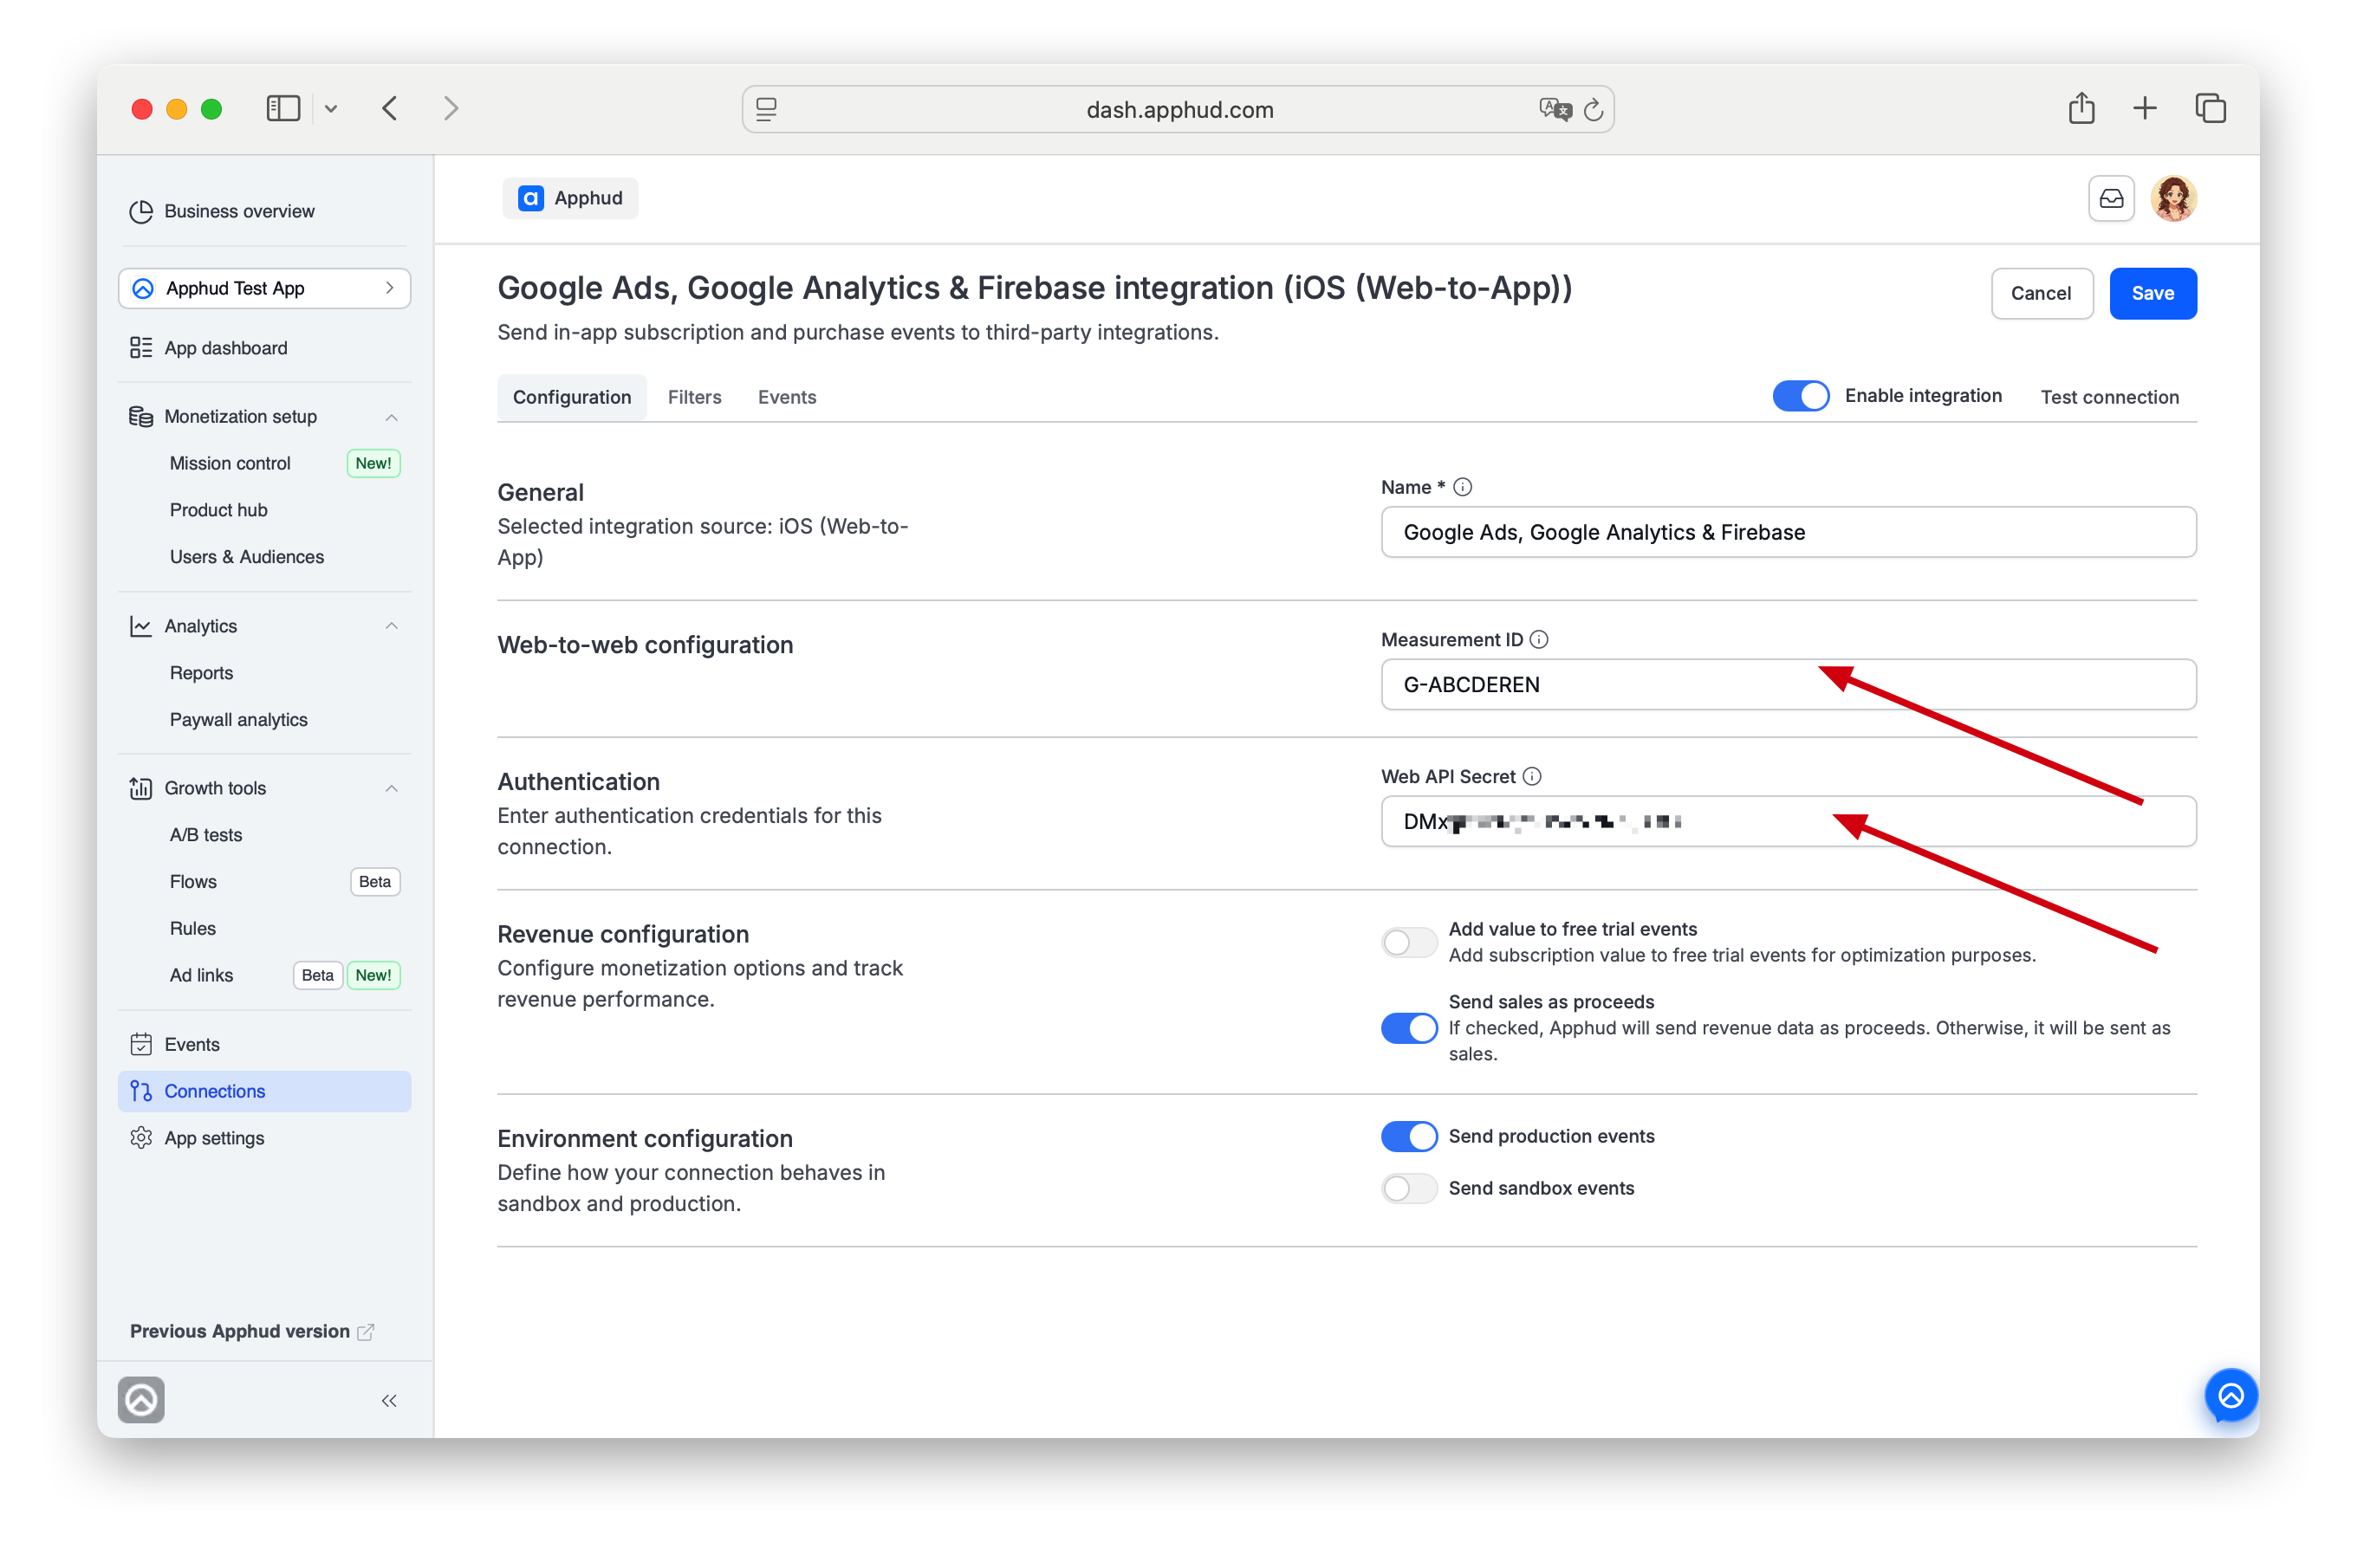Open the support chat bubble icon
This screenshot has width=2357, height=1568.
coord(2230,1396)
